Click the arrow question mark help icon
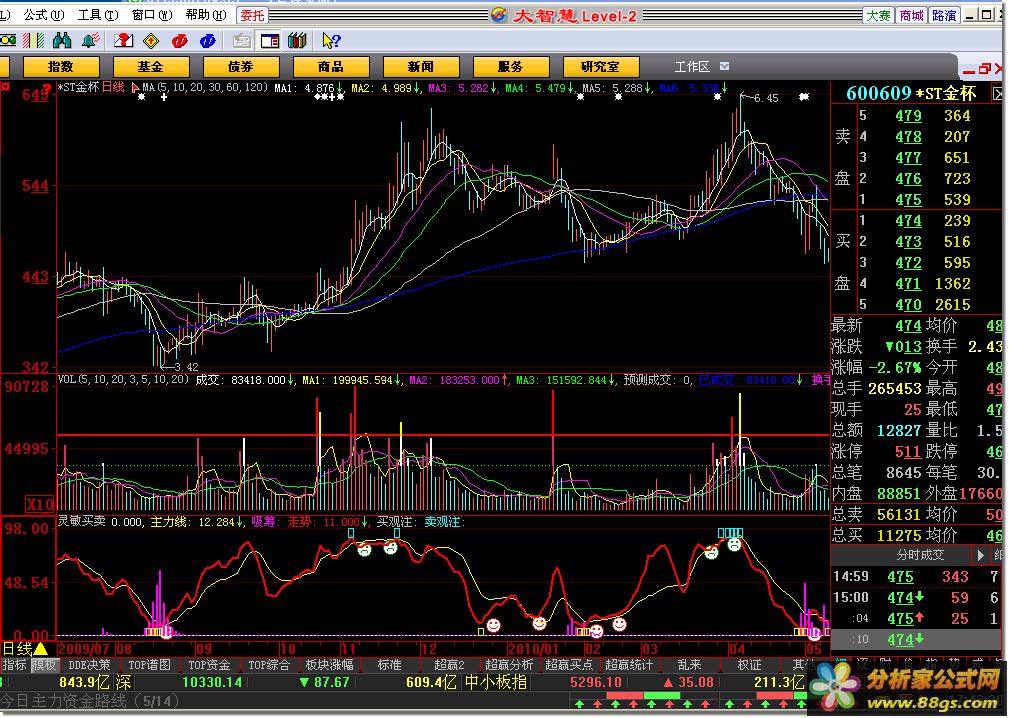Screen dimensions: 1009x718 (331, 41)
